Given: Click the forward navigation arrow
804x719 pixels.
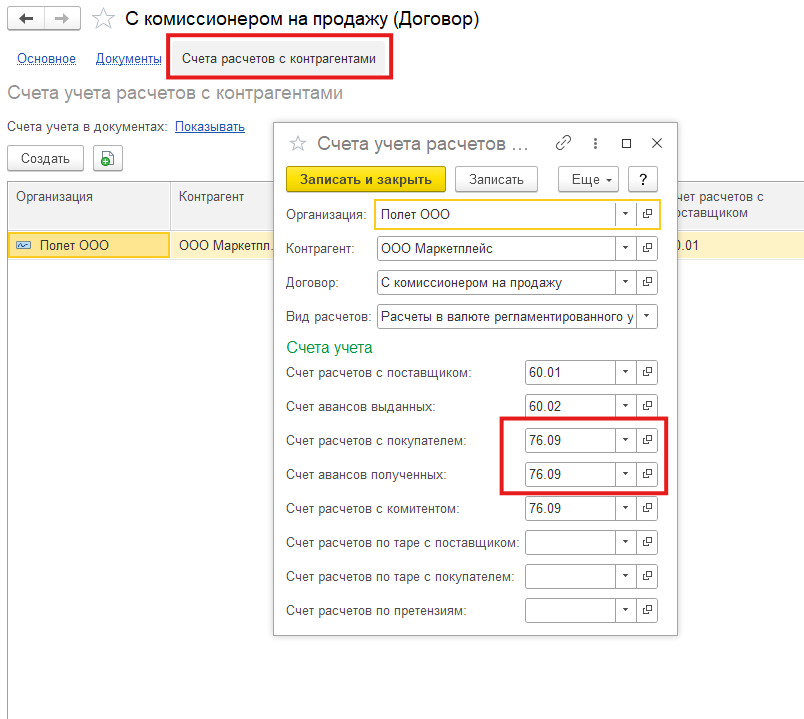Looking at the screenshot, I should tap(62, 19).
